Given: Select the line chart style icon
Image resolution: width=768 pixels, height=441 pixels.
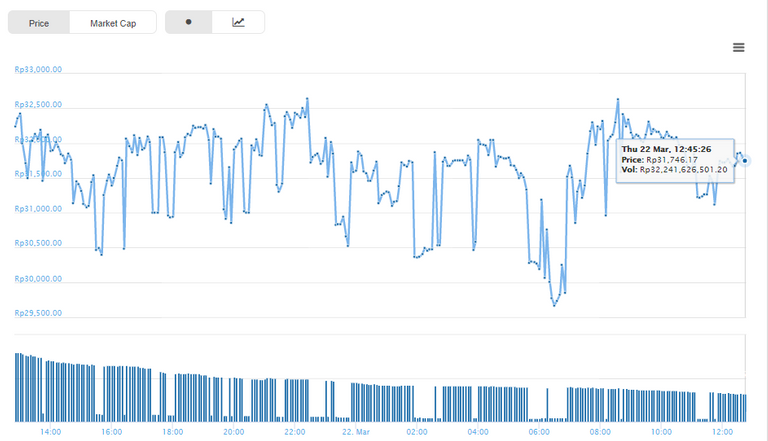Looking at the screenshot, I should pyautogui.click(x=239, y=22).
